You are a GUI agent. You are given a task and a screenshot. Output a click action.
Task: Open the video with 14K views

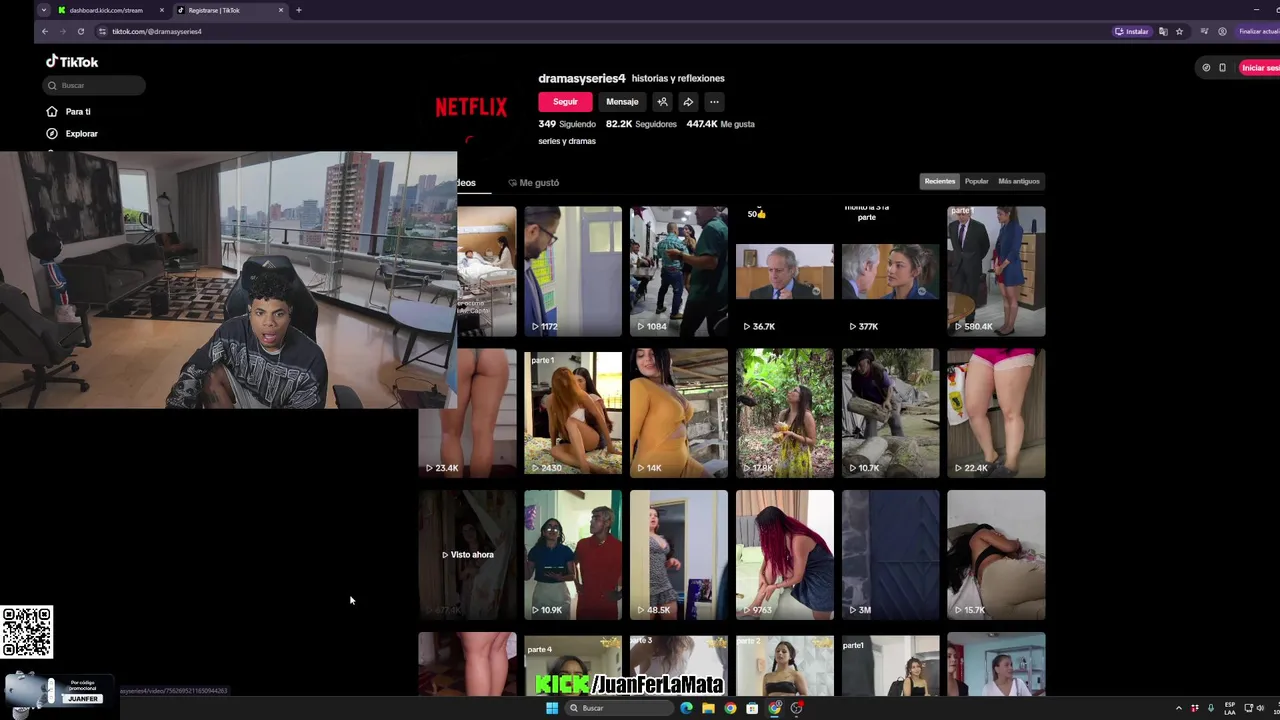point(679,413)
